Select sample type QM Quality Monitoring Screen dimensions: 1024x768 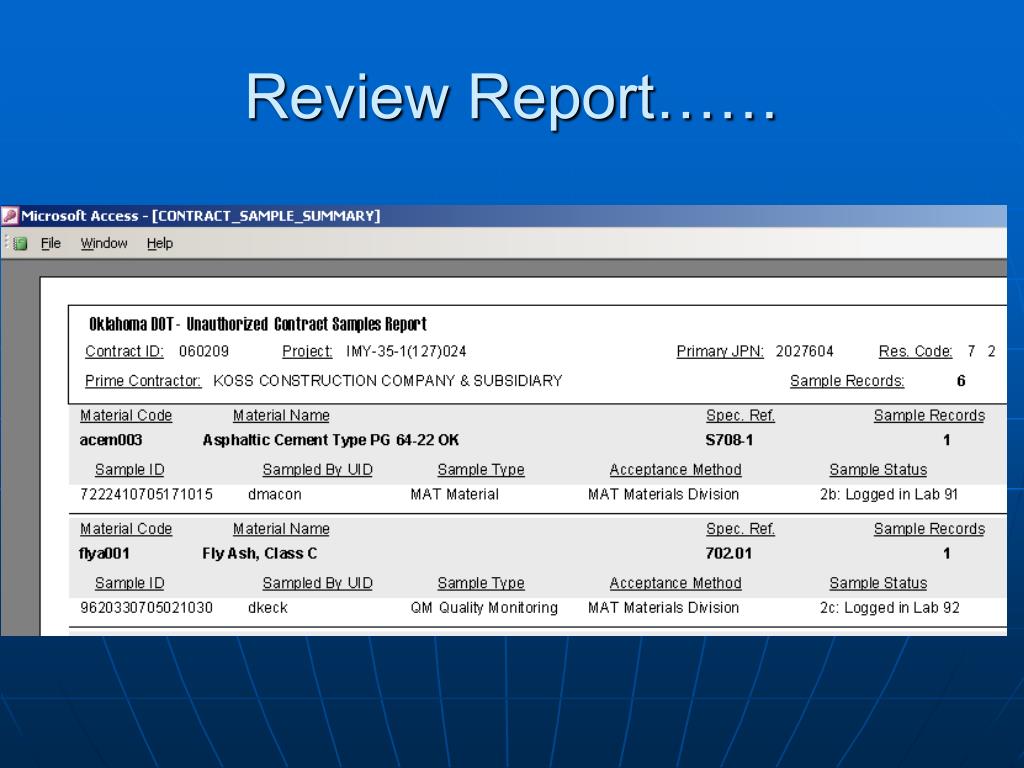tap(484, 608)
